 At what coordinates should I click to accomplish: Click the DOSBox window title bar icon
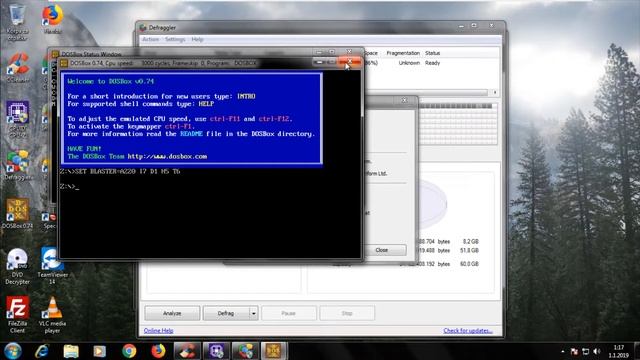pos(64,63)
